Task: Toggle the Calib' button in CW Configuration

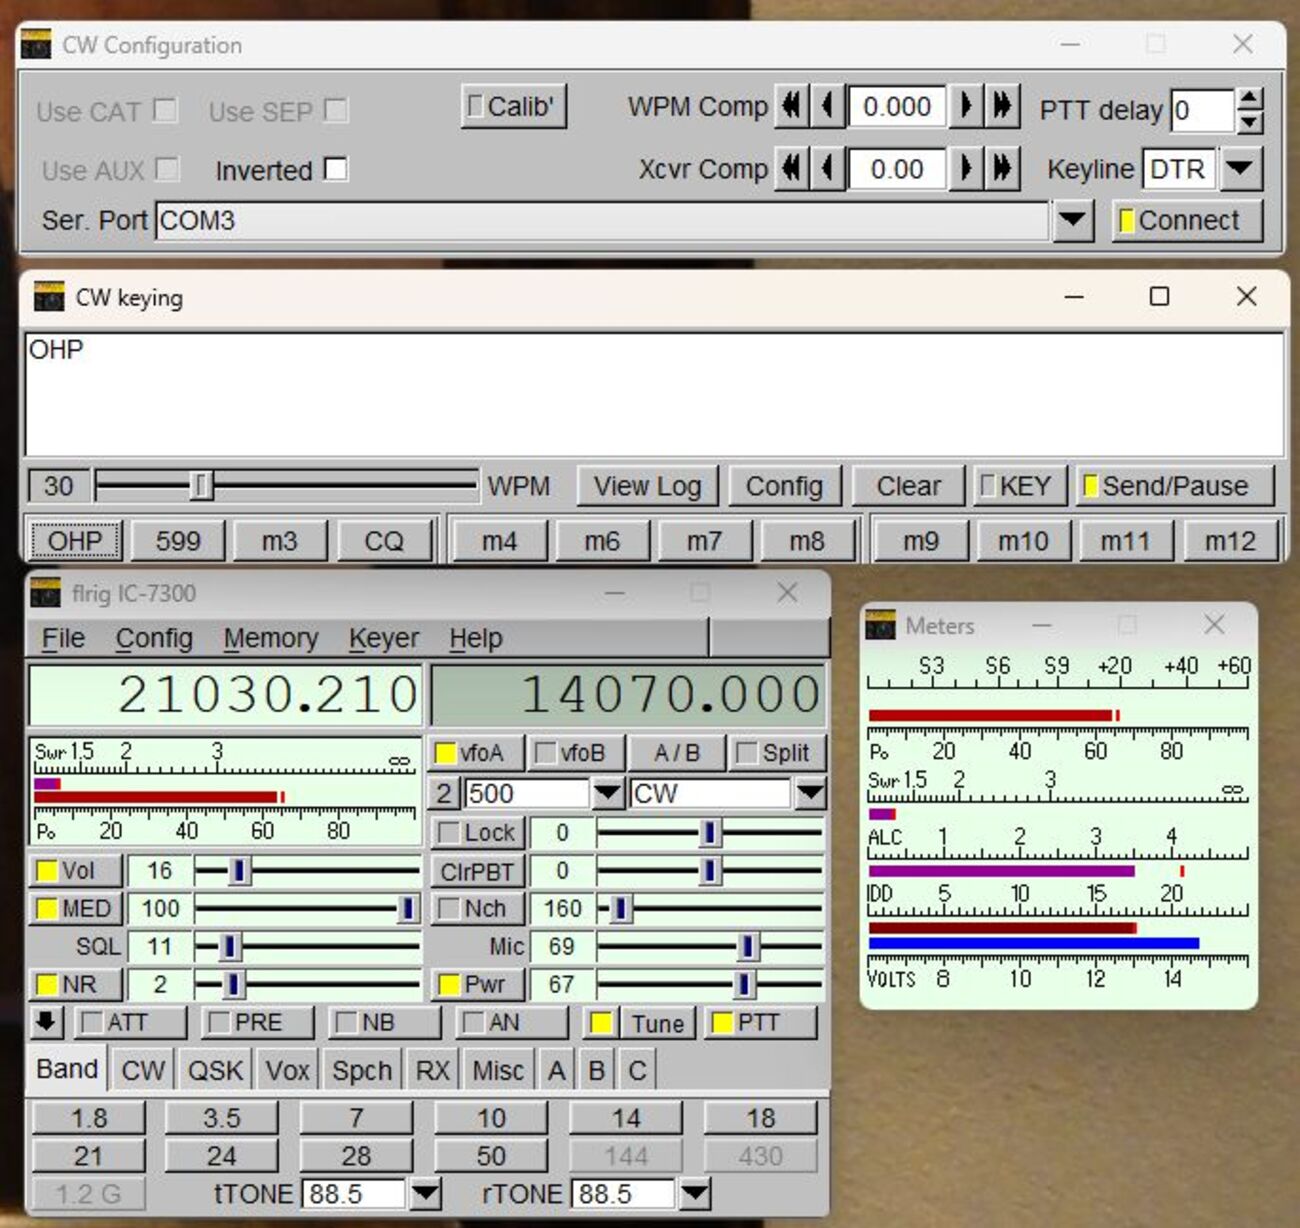Action: point(514,106)
